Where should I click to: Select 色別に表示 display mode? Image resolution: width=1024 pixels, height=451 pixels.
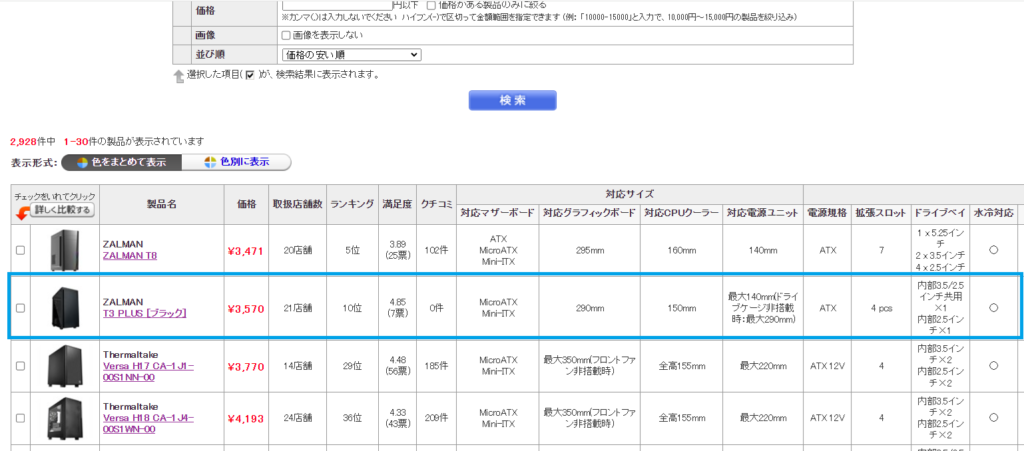[236, 162]
